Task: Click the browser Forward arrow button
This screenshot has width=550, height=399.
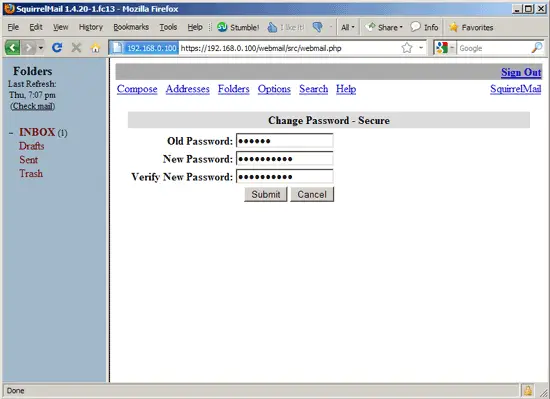Action: (29, 47)
